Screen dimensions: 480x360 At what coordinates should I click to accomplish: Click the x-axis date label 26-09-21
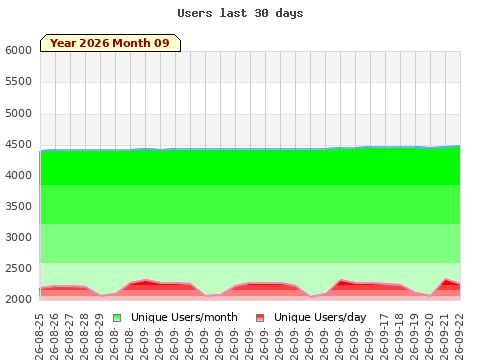click(x=444, y=337)
